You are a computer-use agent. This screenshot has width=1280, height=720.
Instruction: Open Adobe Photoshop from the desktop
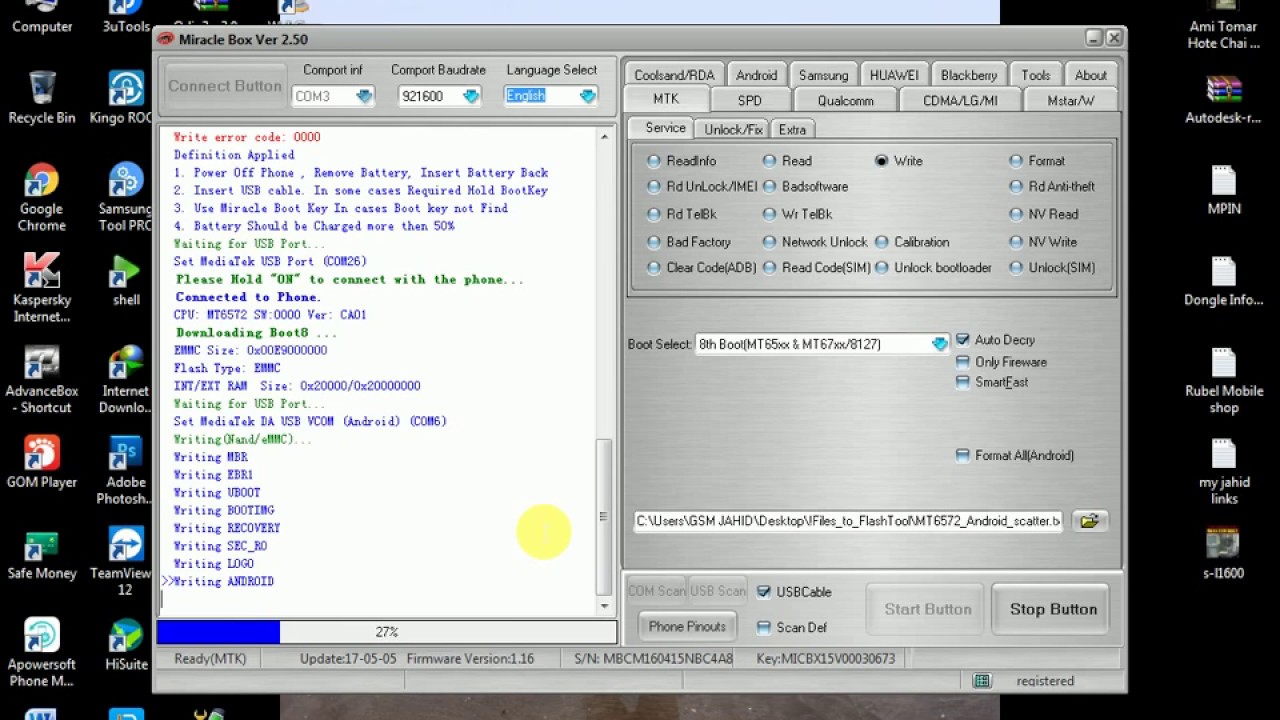click(126, 471)
